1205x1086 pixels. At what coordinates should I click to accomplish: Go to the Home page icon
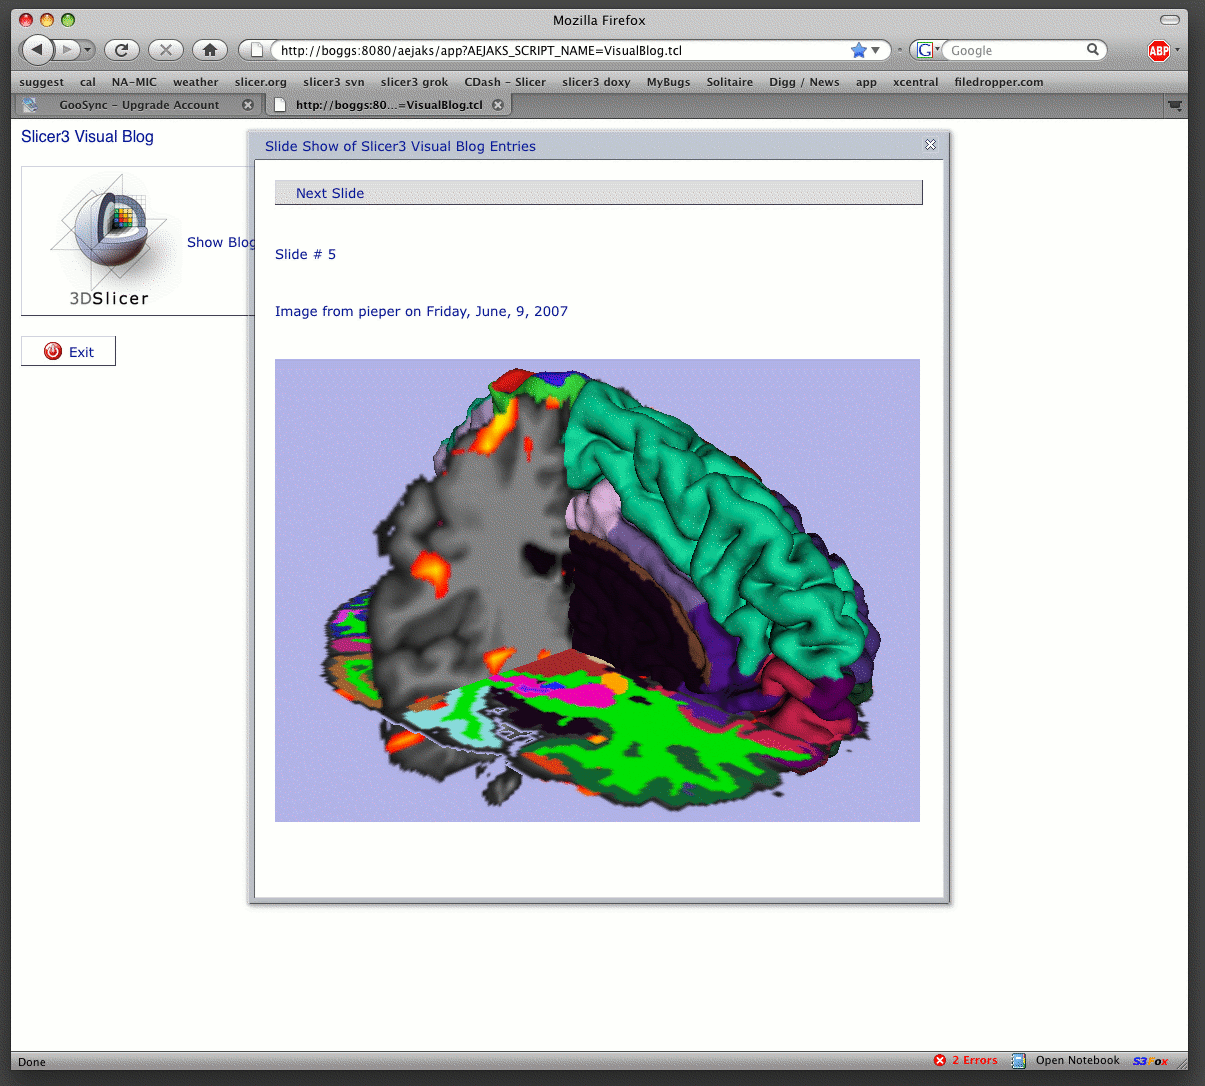click(209, 50)
